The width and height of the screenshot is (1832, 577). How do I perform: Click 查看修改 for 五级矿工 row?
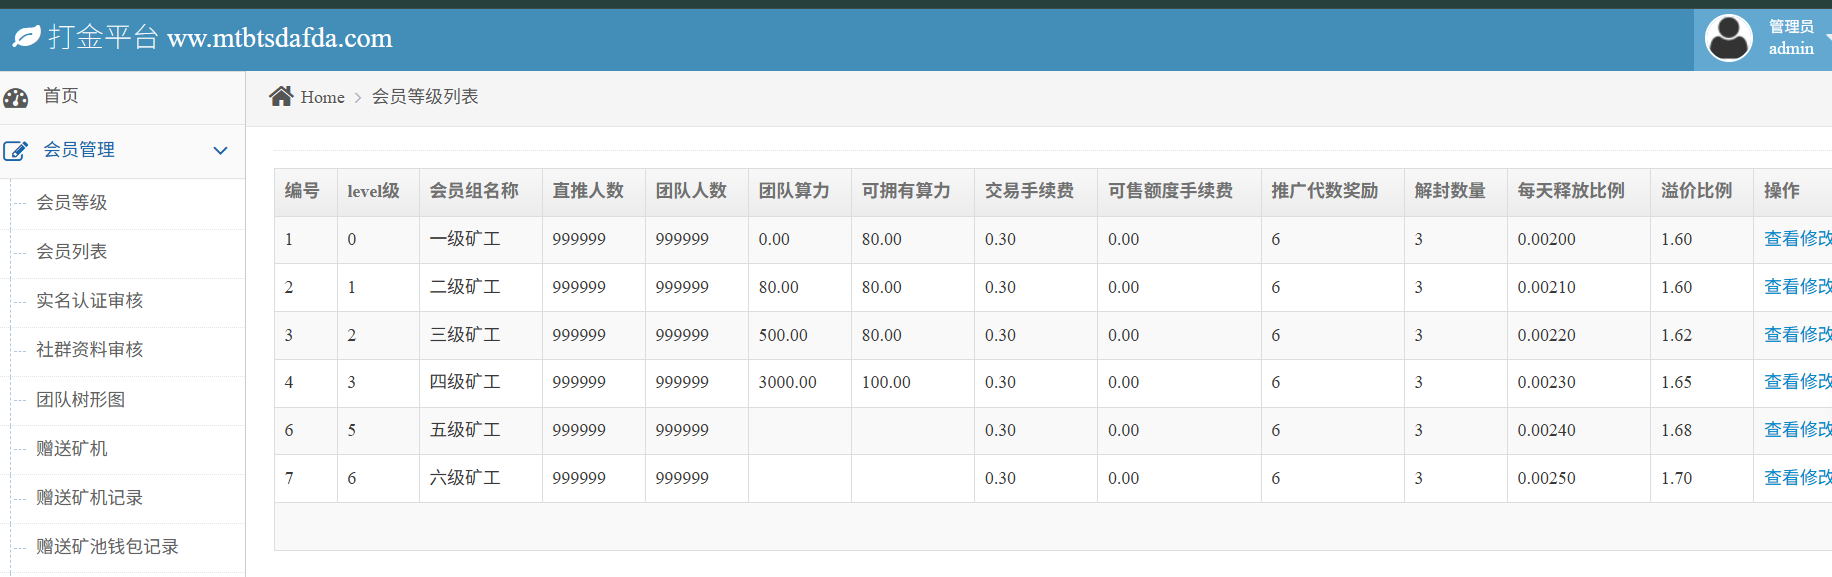(x=1798, y=430)
